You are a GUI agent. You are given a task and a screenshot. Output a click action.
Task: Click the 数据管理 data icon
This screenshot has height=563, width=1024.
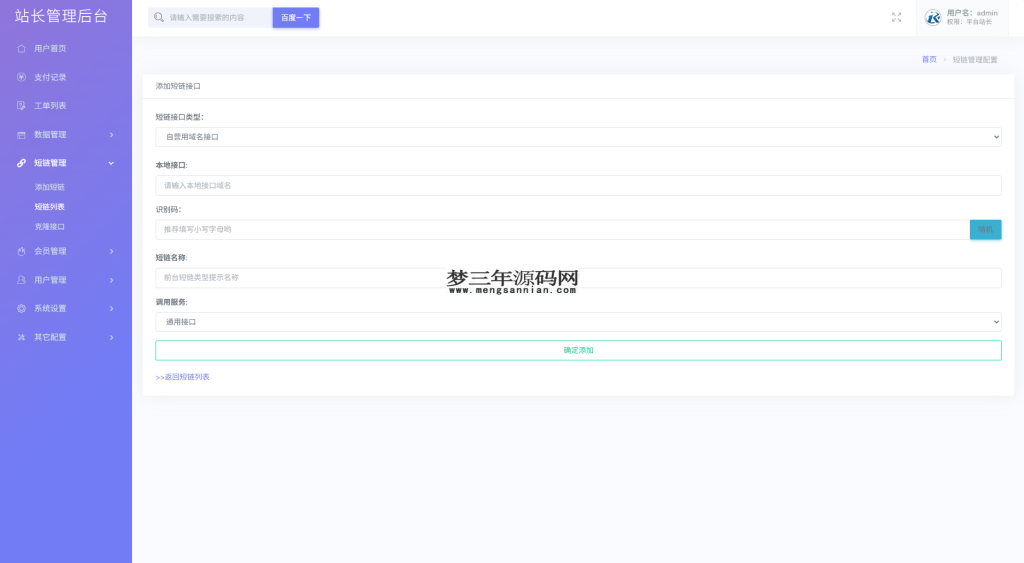21,135
